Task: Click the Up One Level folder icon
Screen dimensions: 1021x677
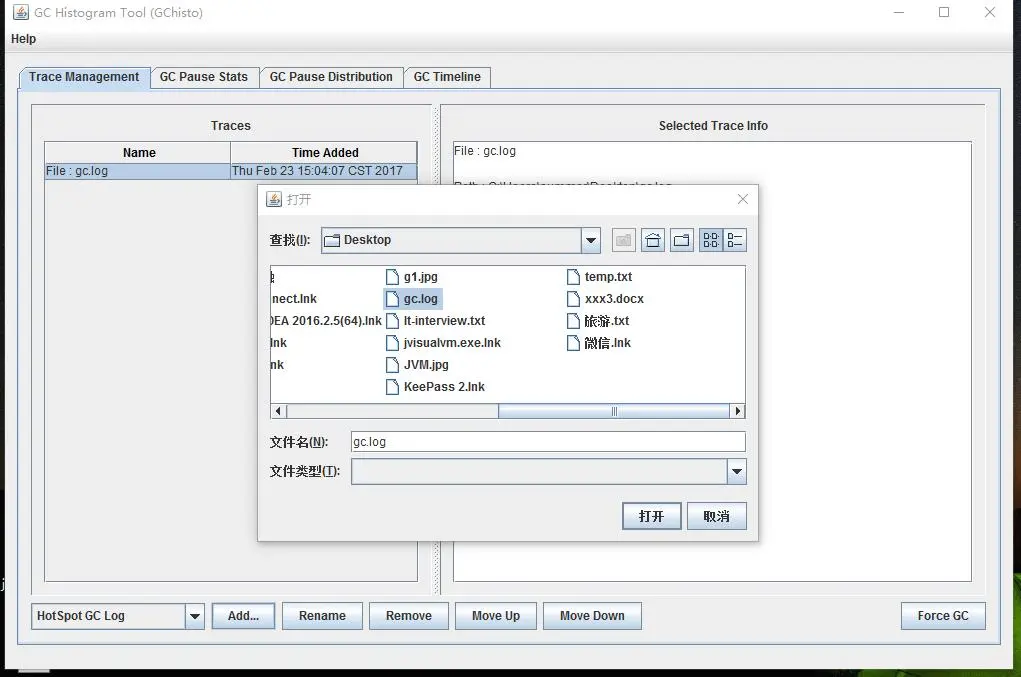Action: (624, 240)
